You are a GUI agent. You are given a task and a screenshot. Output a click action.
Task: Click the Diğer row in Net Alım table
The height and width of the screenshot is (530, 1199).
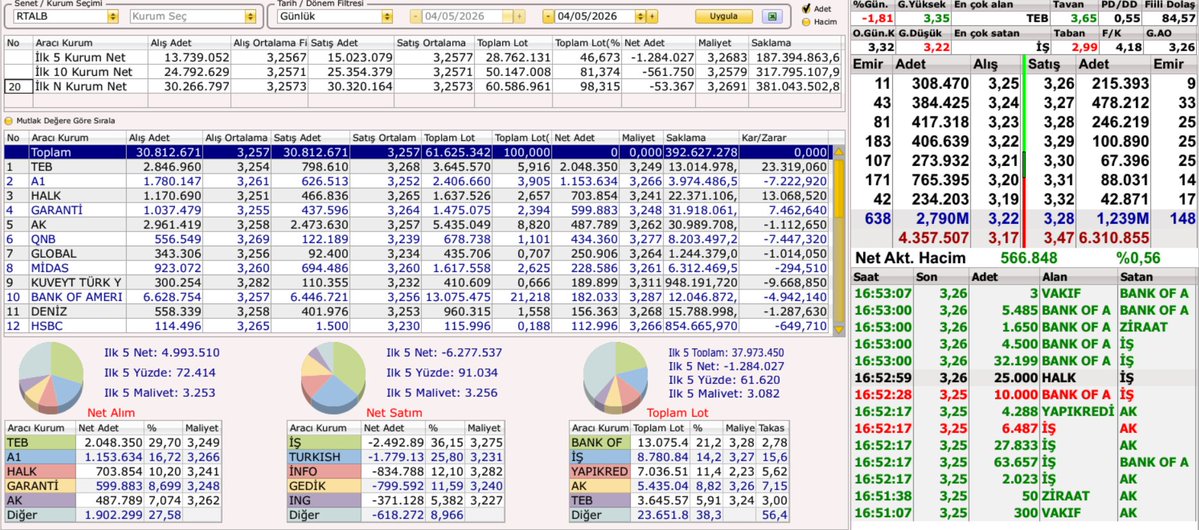(113, 515)
